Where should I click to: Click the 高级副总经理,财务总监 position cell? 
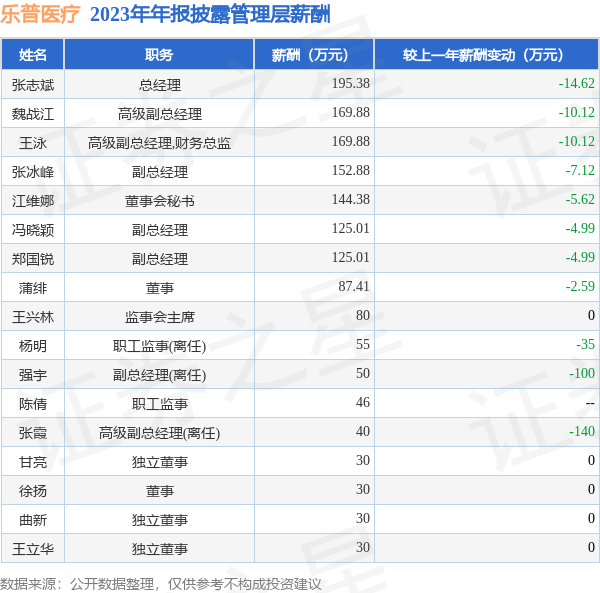pos(159,143)
